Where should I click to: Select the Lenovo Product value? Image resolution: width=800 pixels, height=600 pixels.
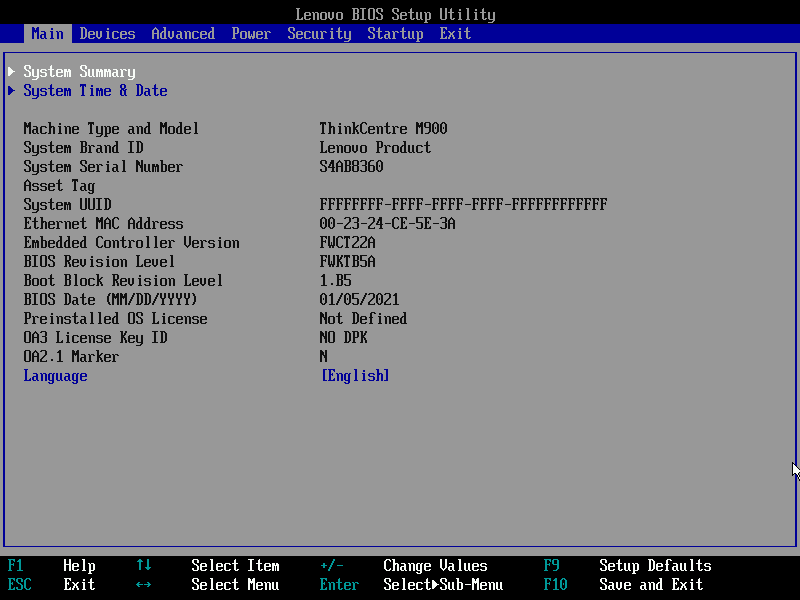coord(375,147)
